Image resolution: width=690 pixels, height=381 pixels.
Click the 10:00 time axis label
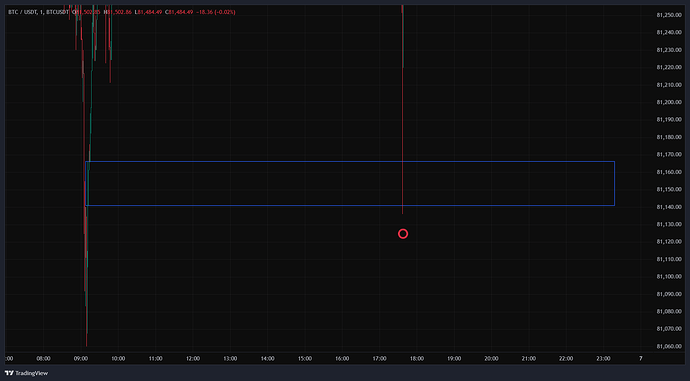click(x=118, y=359)
